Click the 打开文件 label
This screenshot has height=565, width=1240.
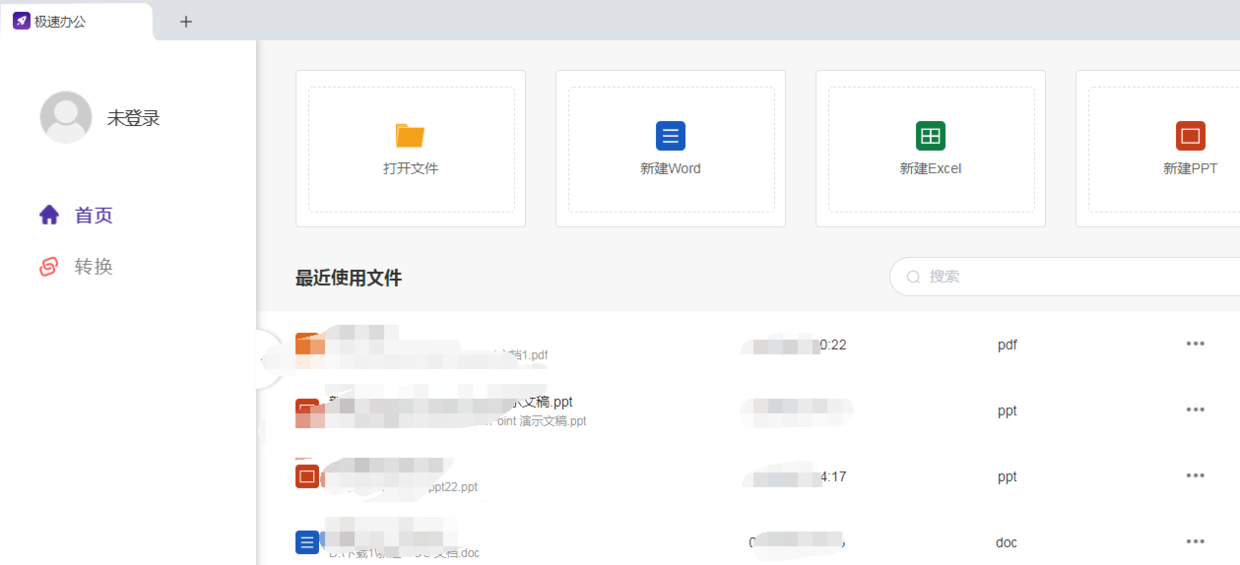(411, 168)
